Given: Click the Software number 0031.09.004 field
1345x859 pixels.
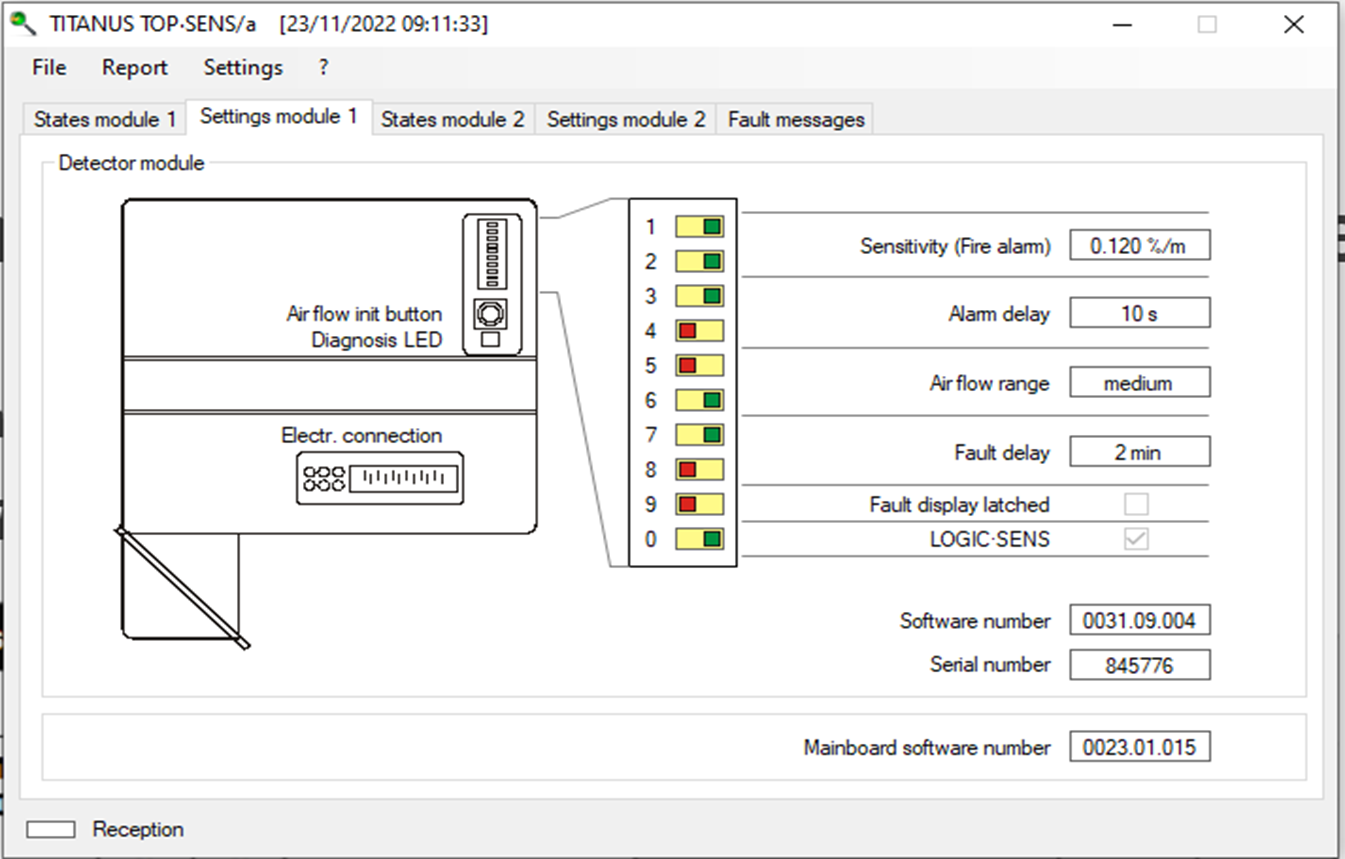Looking at the screenshot, I should [x=1139, y=620].
